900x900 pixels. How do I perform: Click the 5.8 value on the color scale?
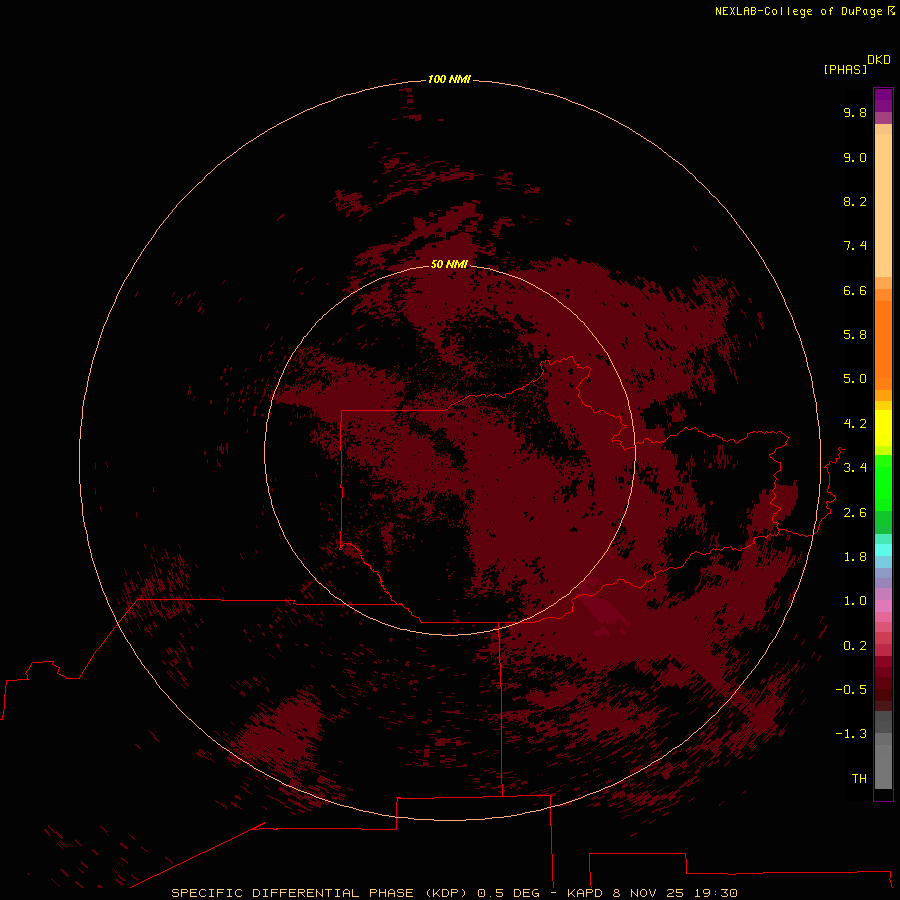[855, 335]
